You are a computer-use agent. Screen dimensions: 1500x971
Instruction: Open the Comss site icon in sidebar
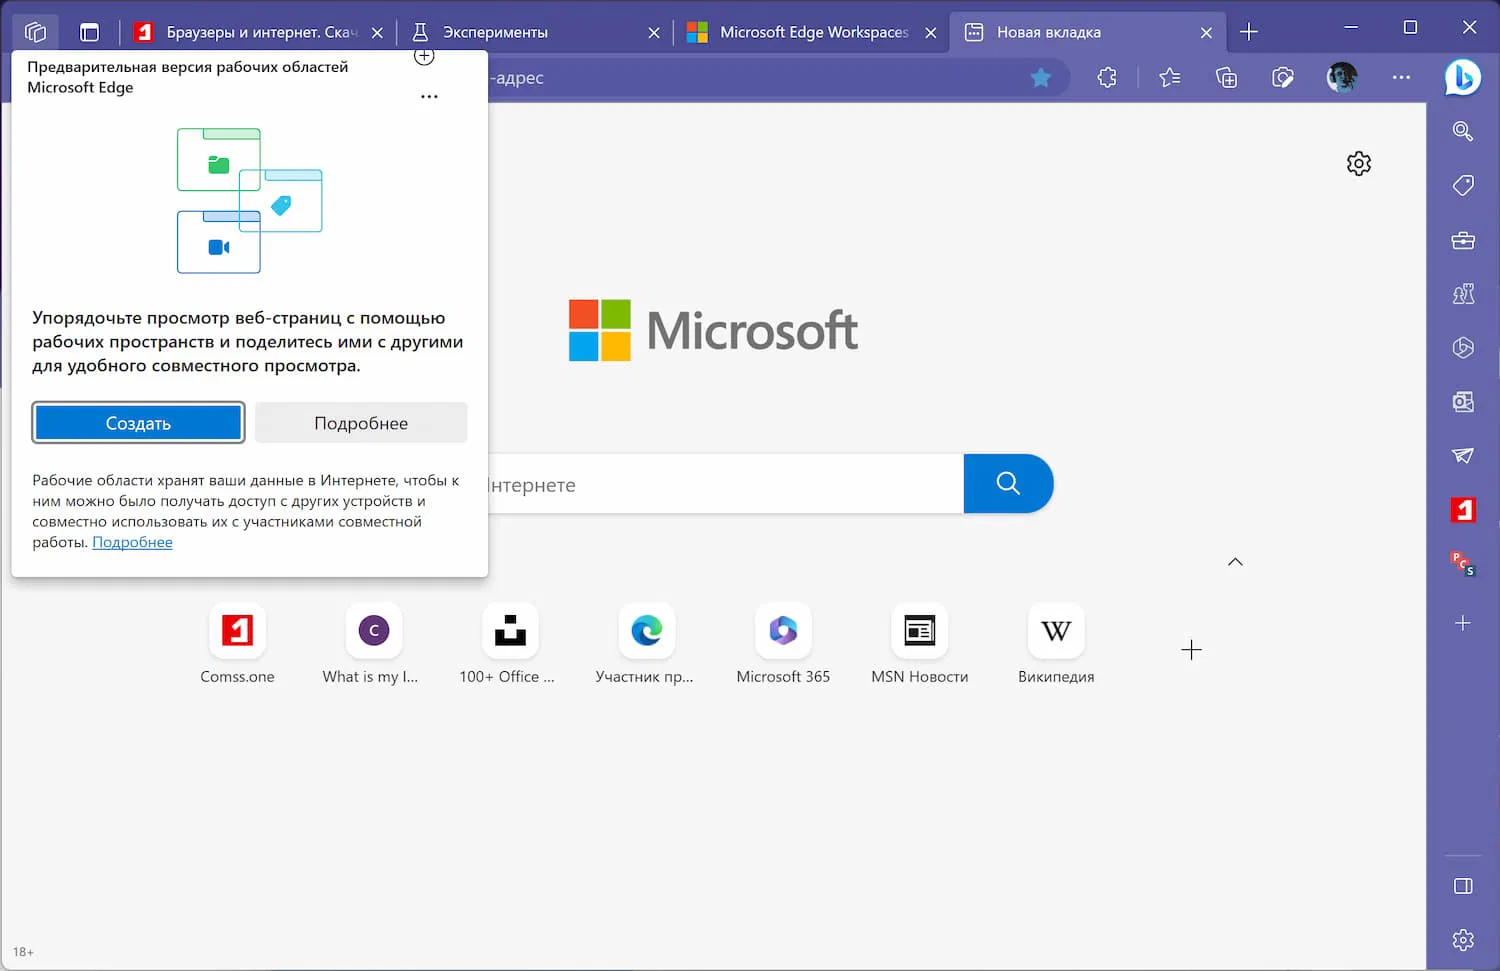[x=1463, y=510]
